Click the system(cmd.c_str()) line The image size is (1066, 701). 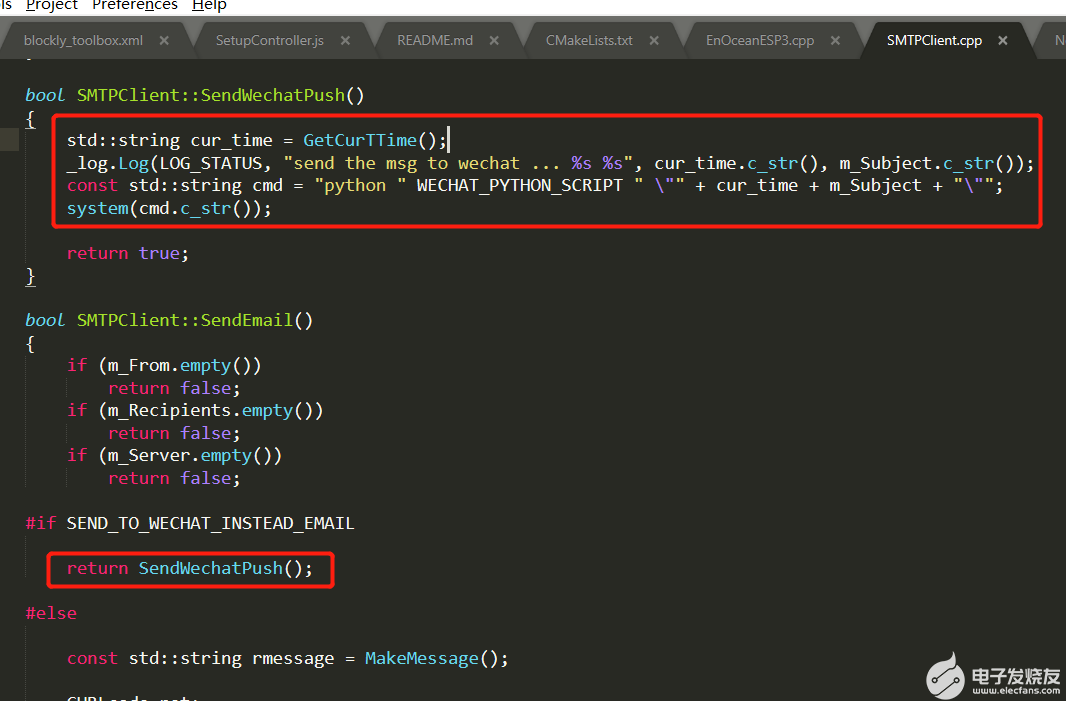(169, 208)
